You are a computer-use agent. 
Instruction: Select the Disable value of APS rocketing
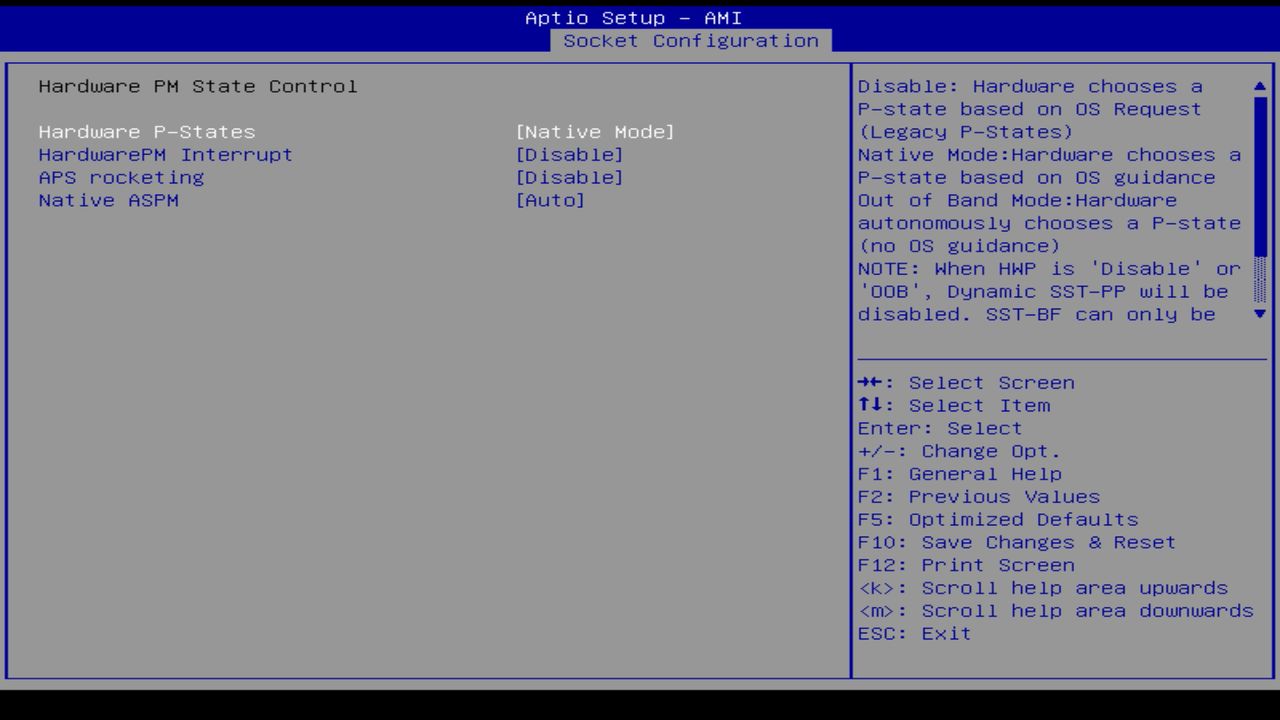tap(572, 177)
